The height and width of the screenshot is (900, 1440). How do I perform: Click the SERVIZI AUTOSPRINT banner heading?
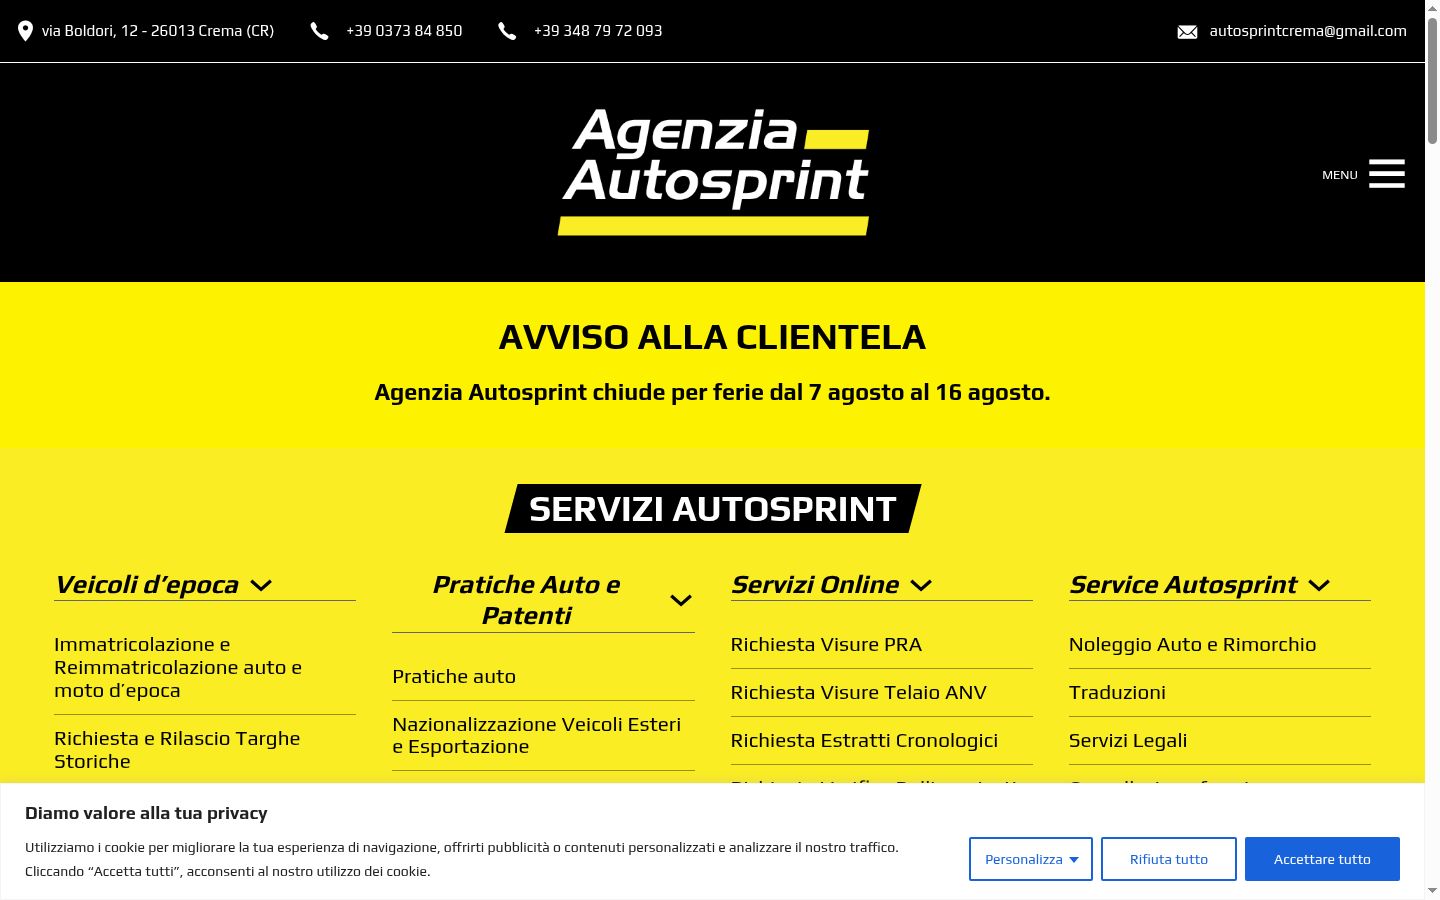(x=713, y=509)
